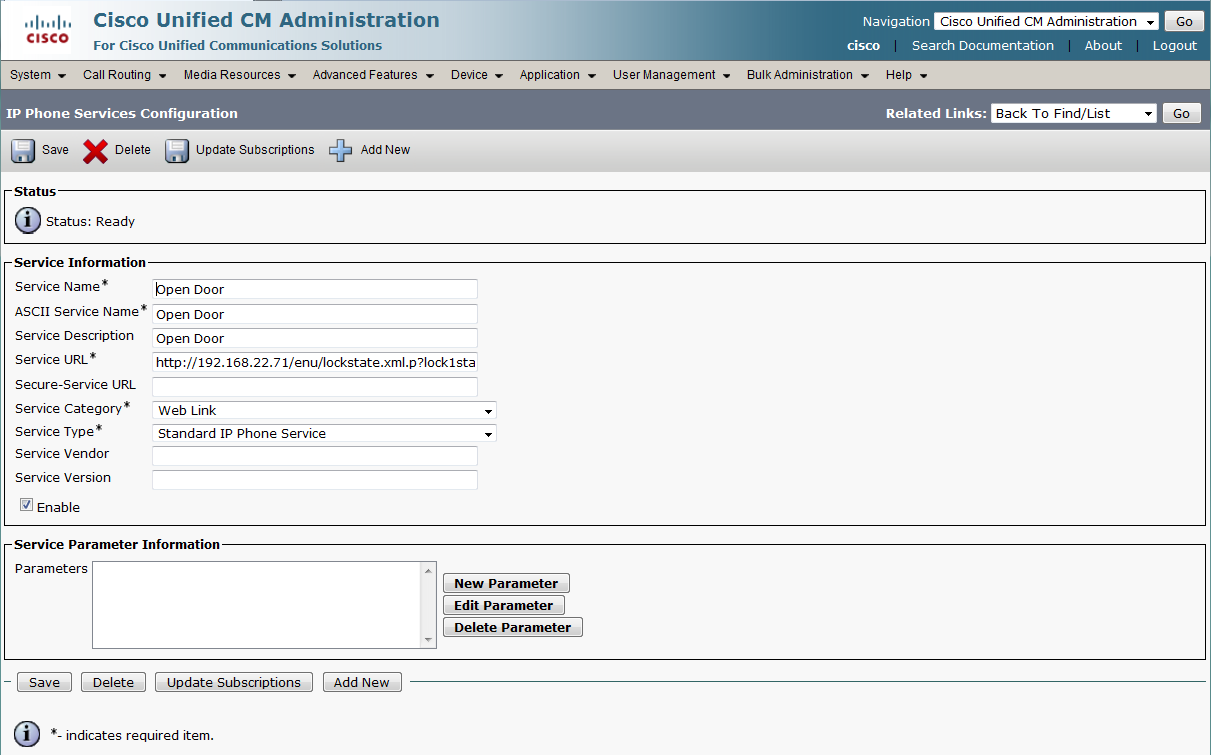
Task: Click the blue plus Add New icon
Action: tap(341, 151)
